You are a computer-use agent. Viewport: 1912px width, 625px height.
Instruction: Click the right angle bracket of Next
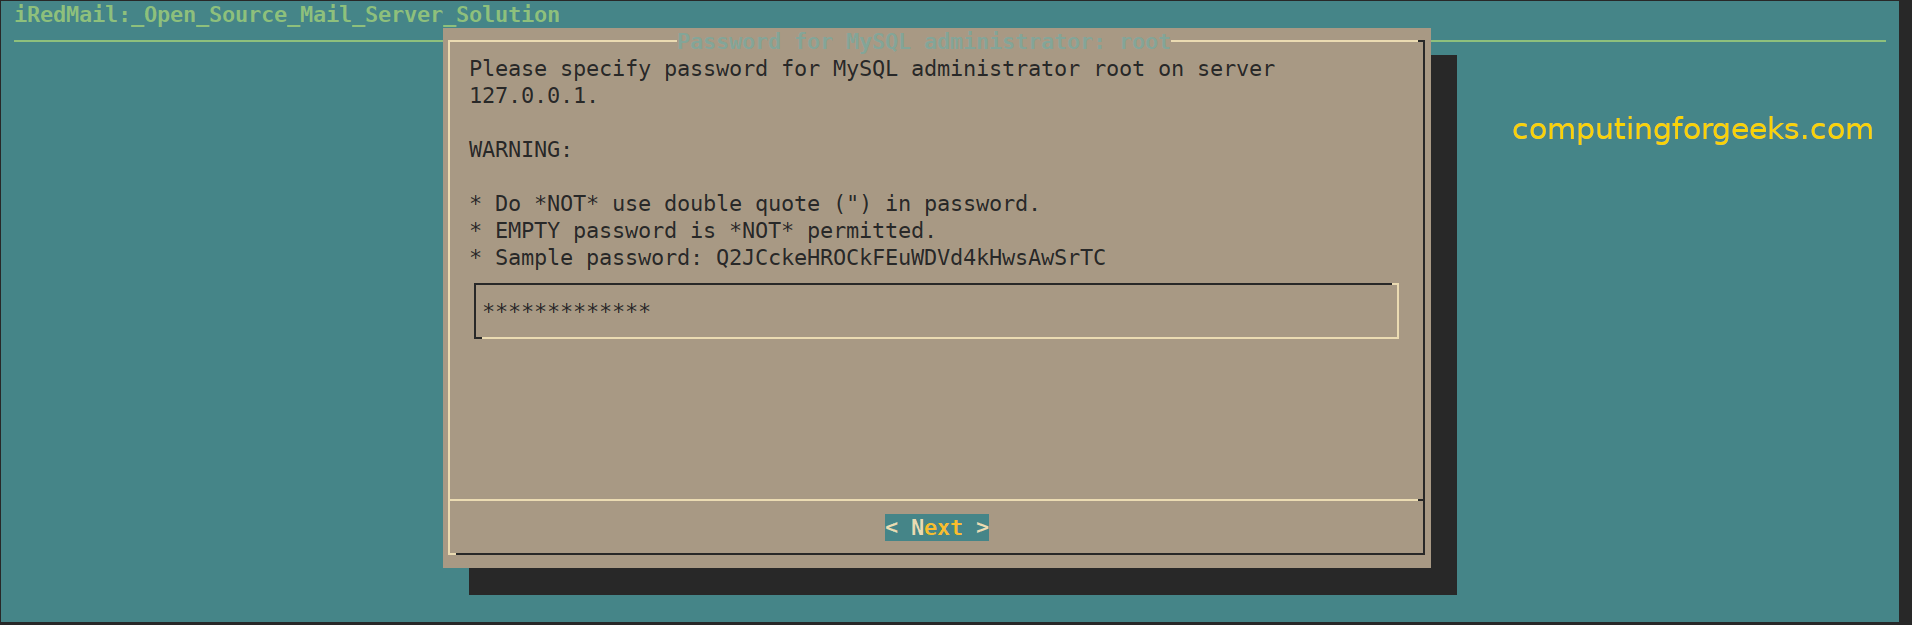982,528
